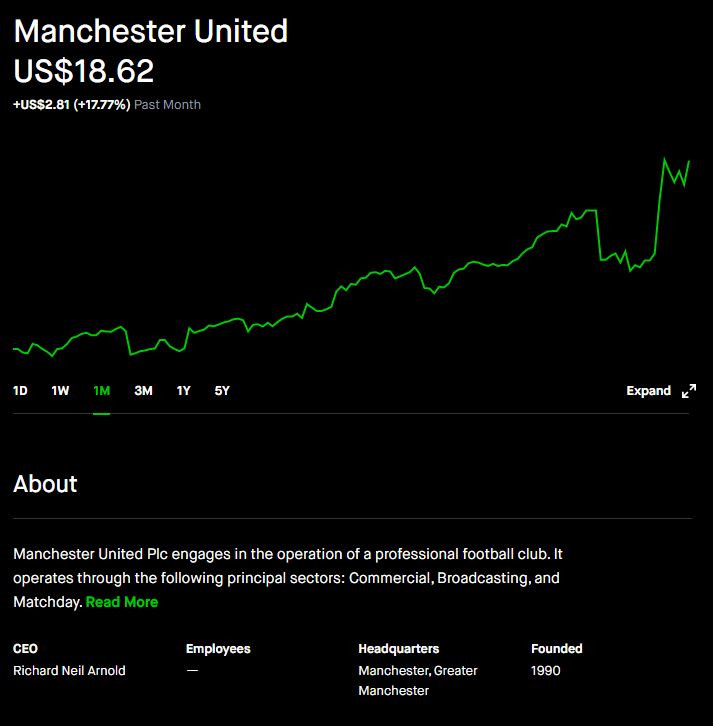Click the Past Month label
This screenshot has width=713, height=726.
(x=167, y=105)
